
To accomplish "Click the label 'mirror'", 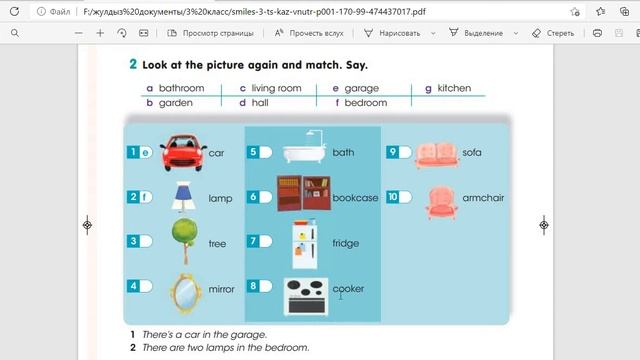I will pyautogui.click(x=222, y=289).
